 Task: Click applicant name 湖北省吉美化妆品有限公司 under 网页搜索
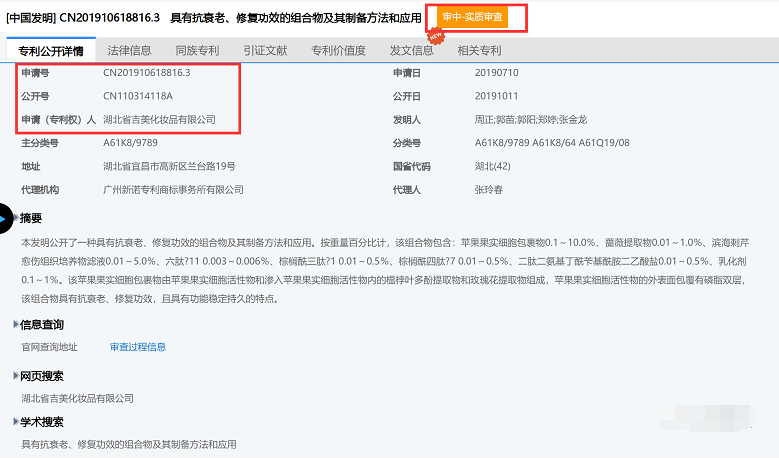77,398
